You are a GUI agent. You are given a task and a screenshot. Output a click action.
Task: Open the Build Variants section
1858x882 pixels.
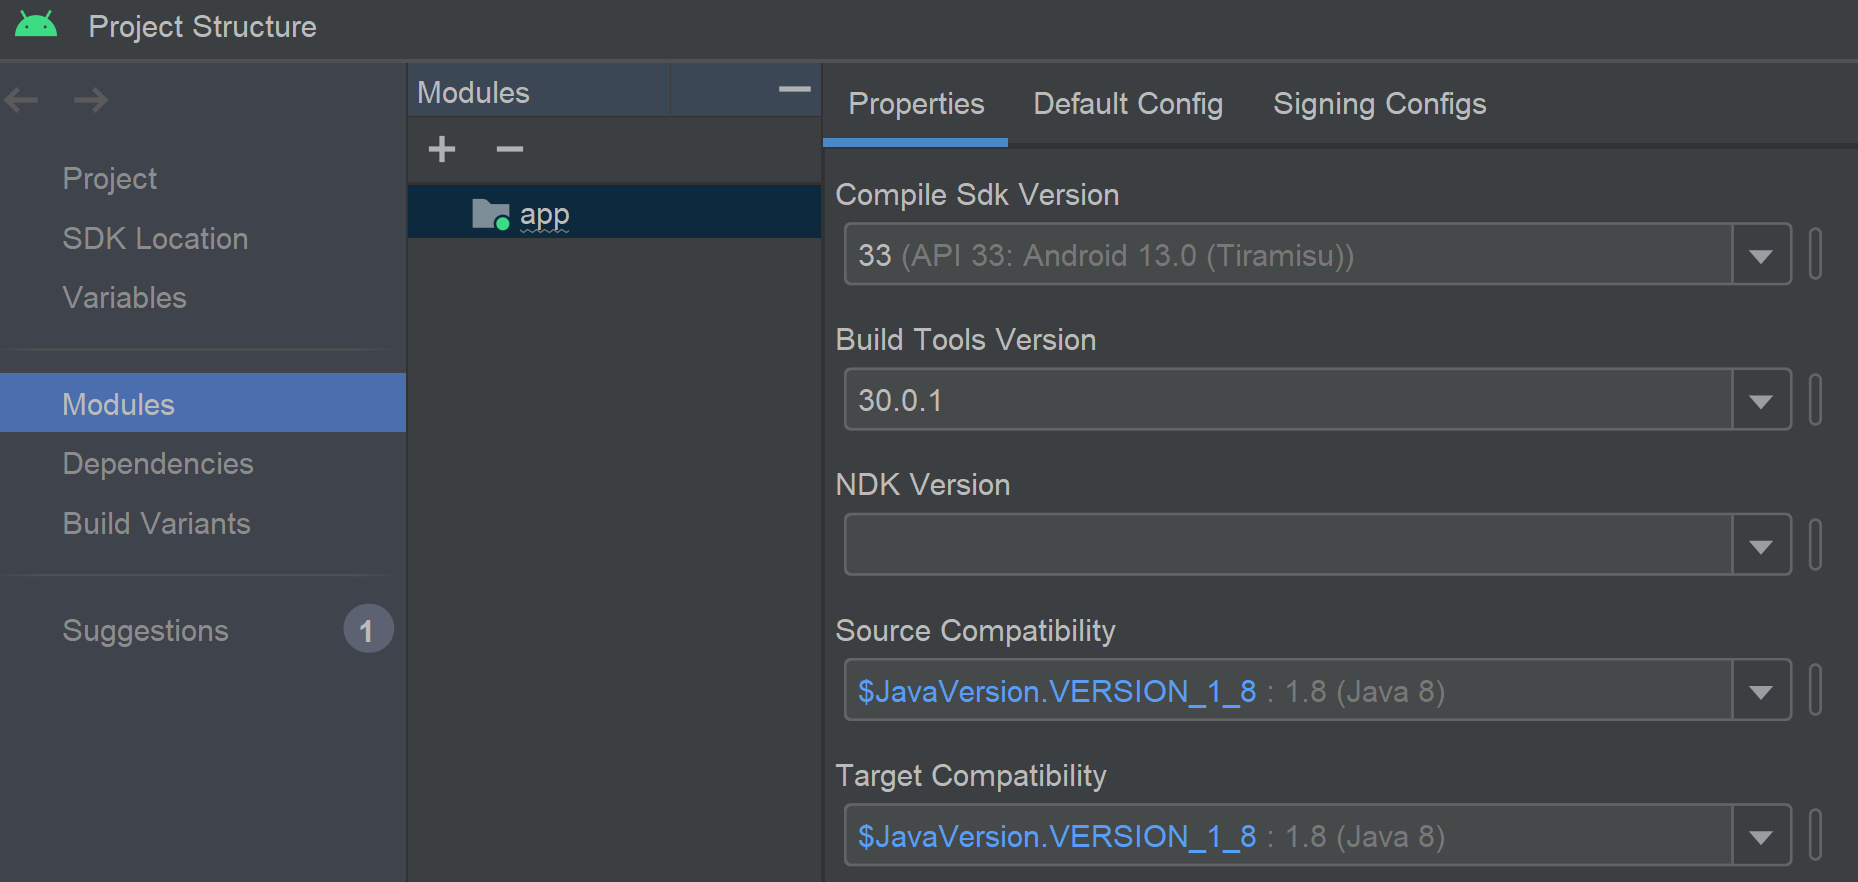pos(156,523)
